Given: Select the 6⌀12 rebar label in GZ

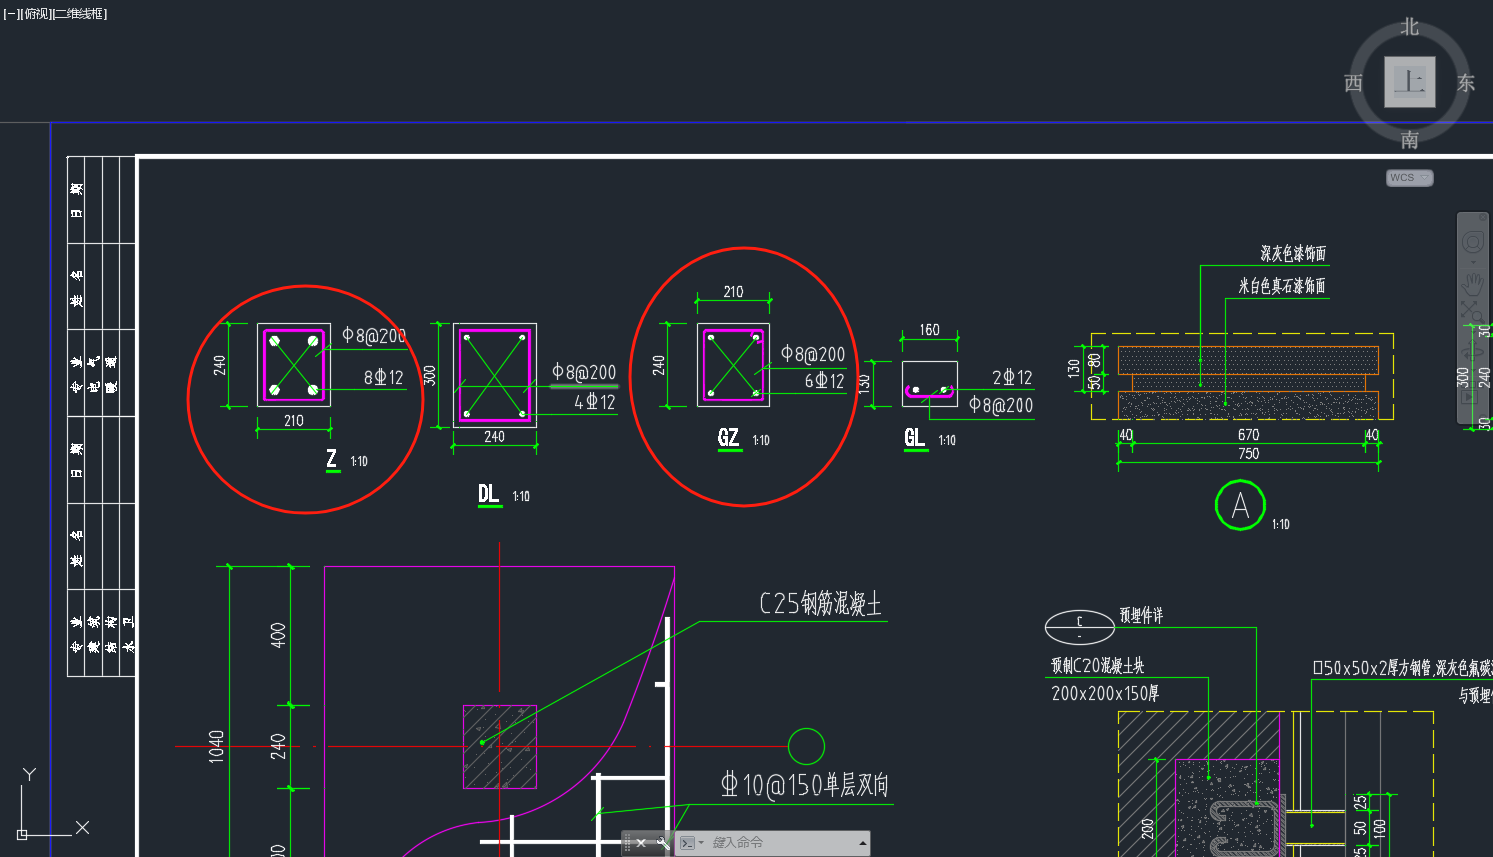Looking at the screenshot, I should [x=825, y=381].
